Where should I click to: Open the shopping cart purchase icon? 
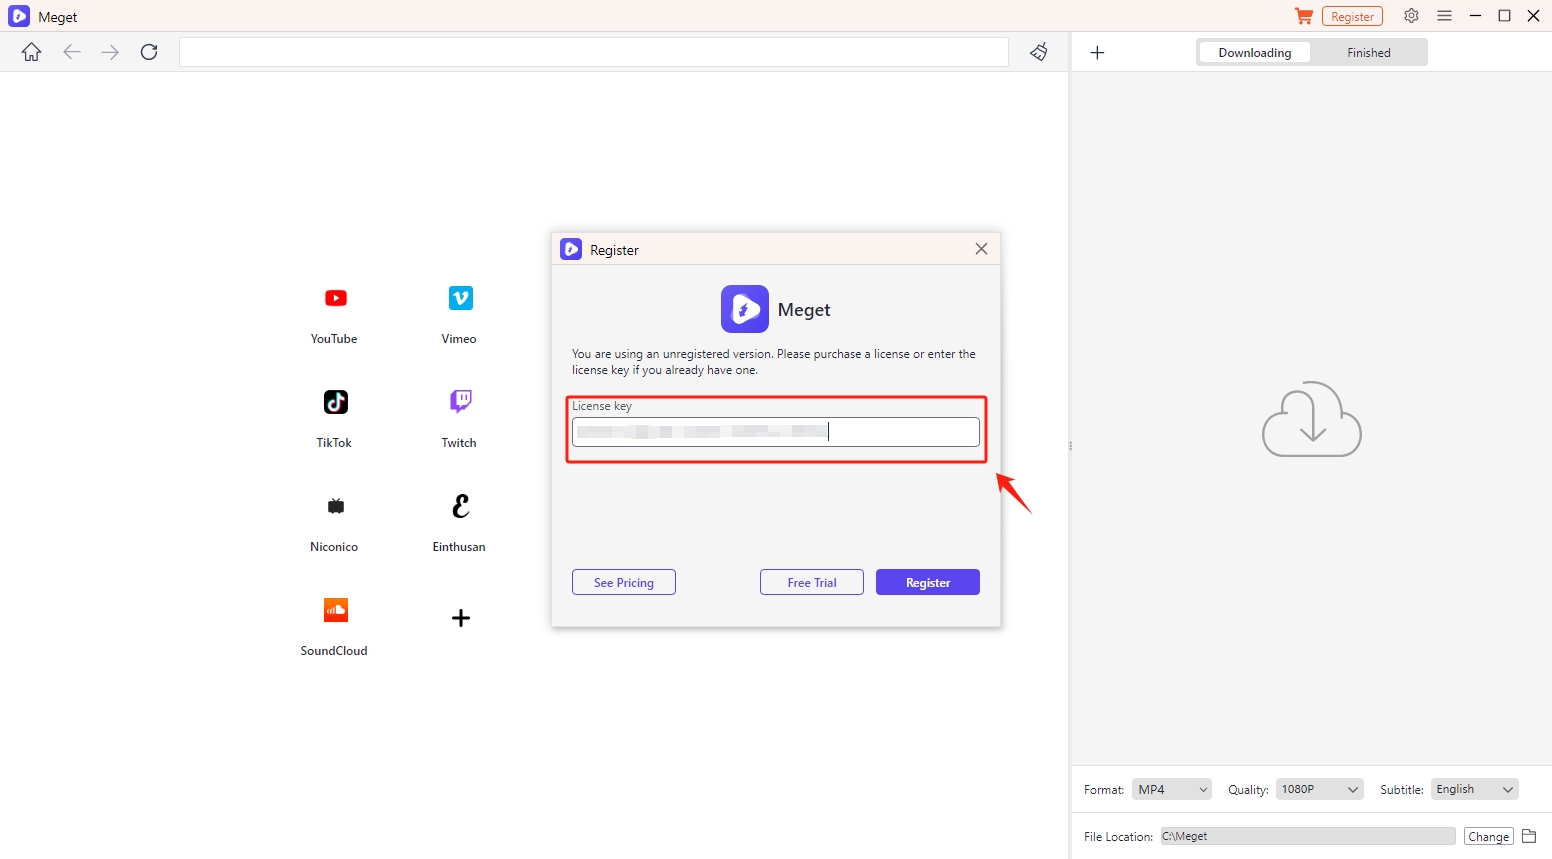[x=1303, y=16]
